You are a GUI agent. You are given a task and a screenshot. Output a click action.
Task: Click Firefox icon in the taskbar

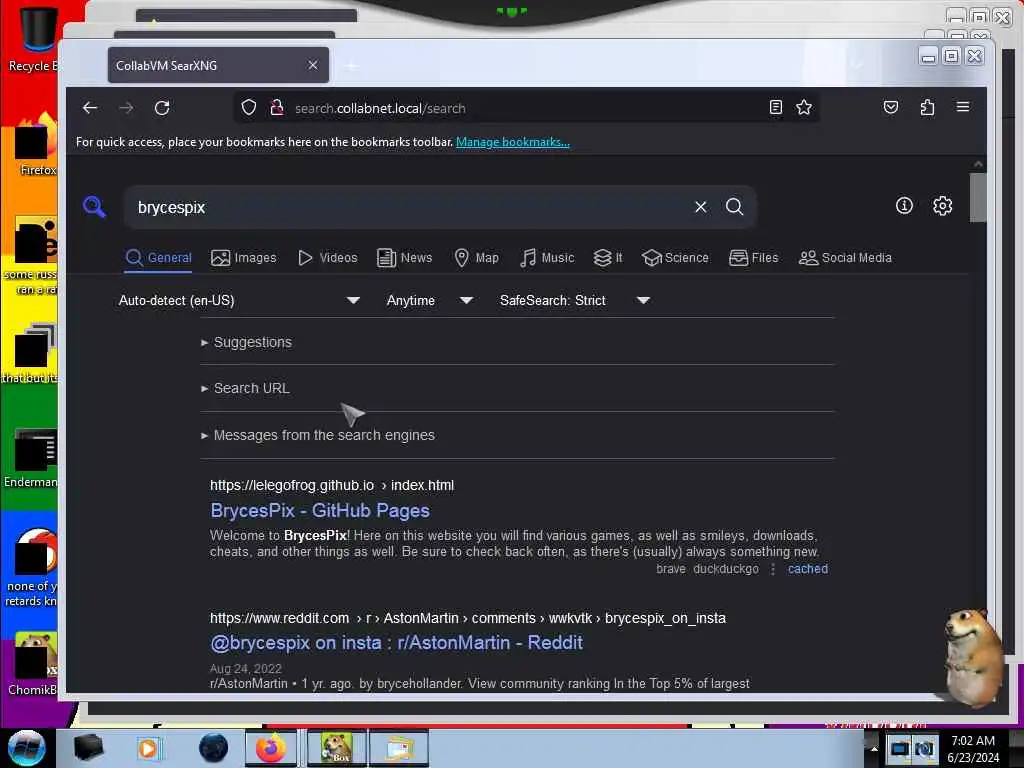(x=271, y=748)
